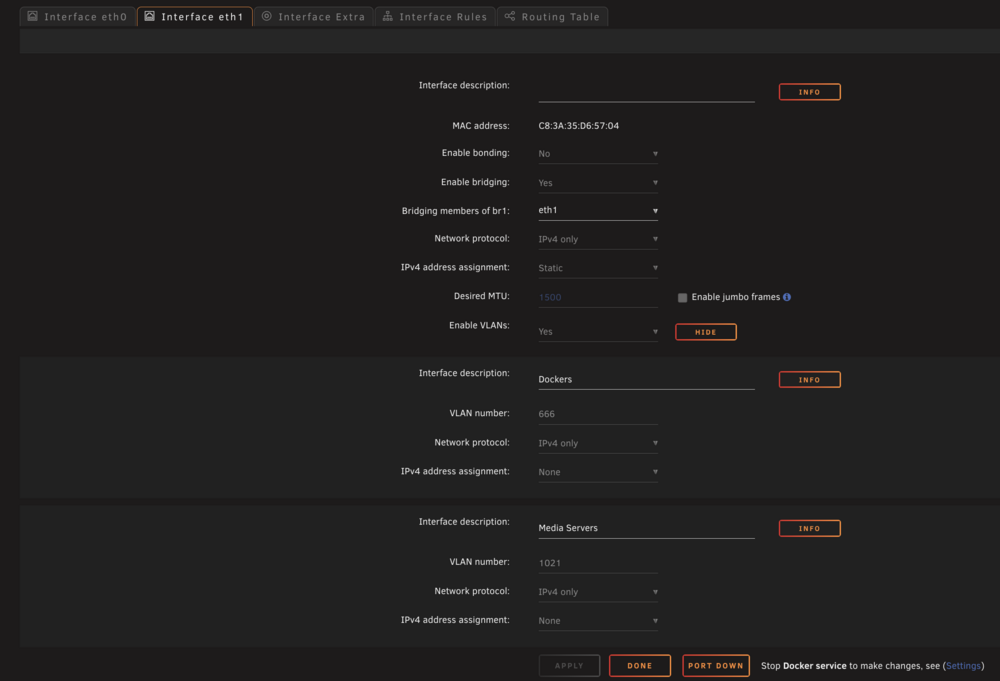Click the jumbo frames blue info icon
Viewport: 1000px width, 681px height.
787,297
